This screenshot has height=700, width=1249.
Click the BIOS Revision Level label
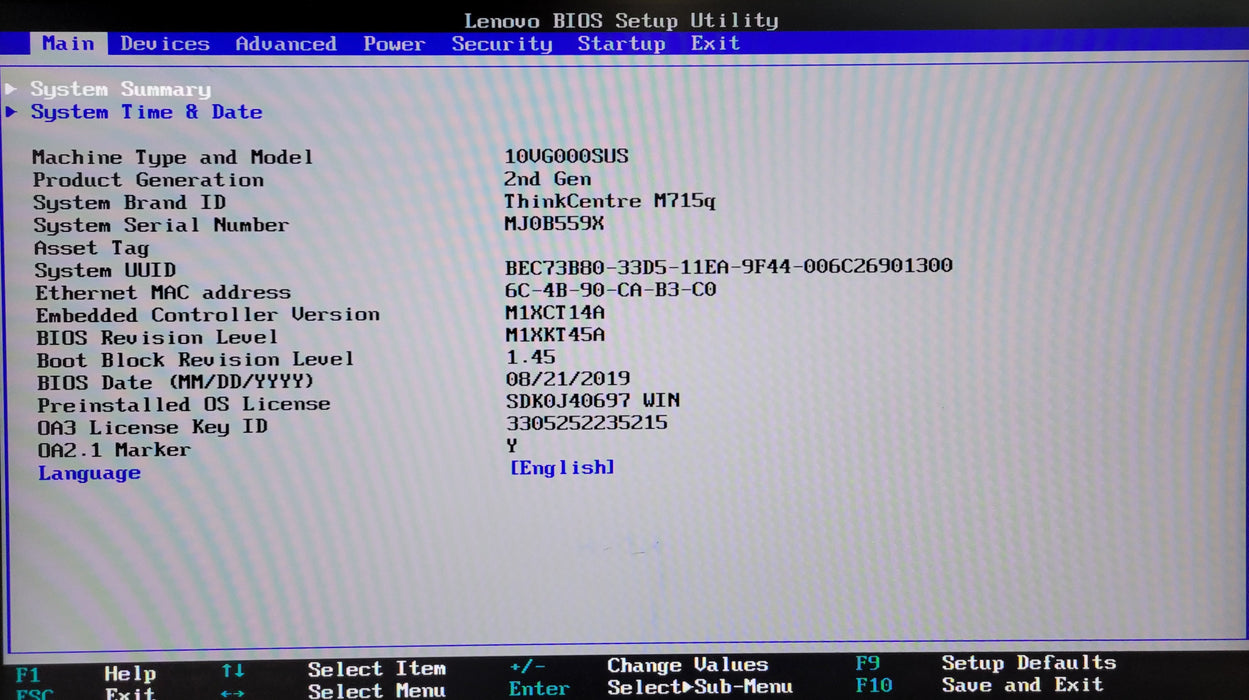(157, 338)
